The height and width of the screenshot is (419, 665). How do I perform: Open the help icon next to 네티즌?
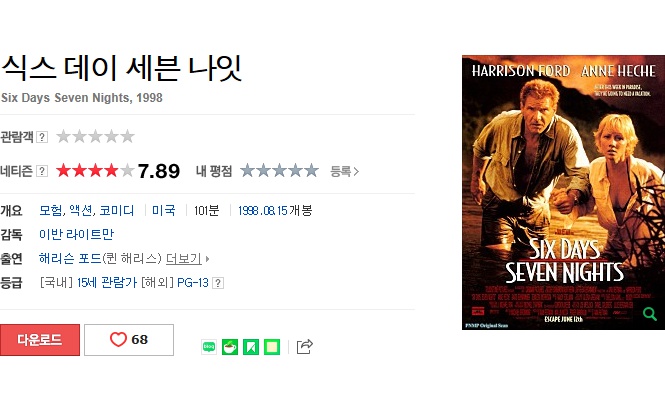click(42, 171)
